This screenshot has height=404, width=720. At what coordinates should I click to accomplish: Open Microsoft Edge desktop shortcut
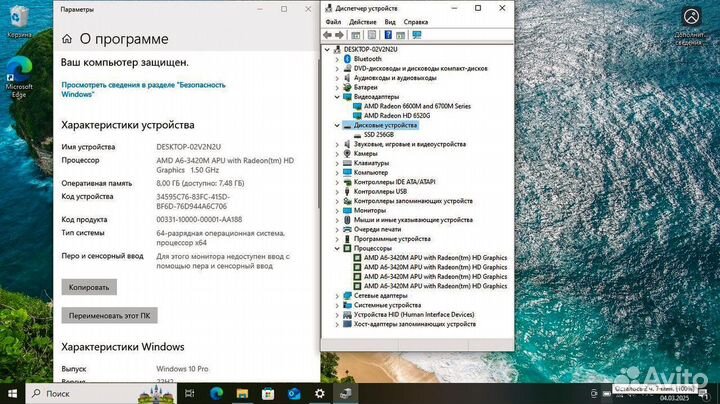tap(19, 77)
